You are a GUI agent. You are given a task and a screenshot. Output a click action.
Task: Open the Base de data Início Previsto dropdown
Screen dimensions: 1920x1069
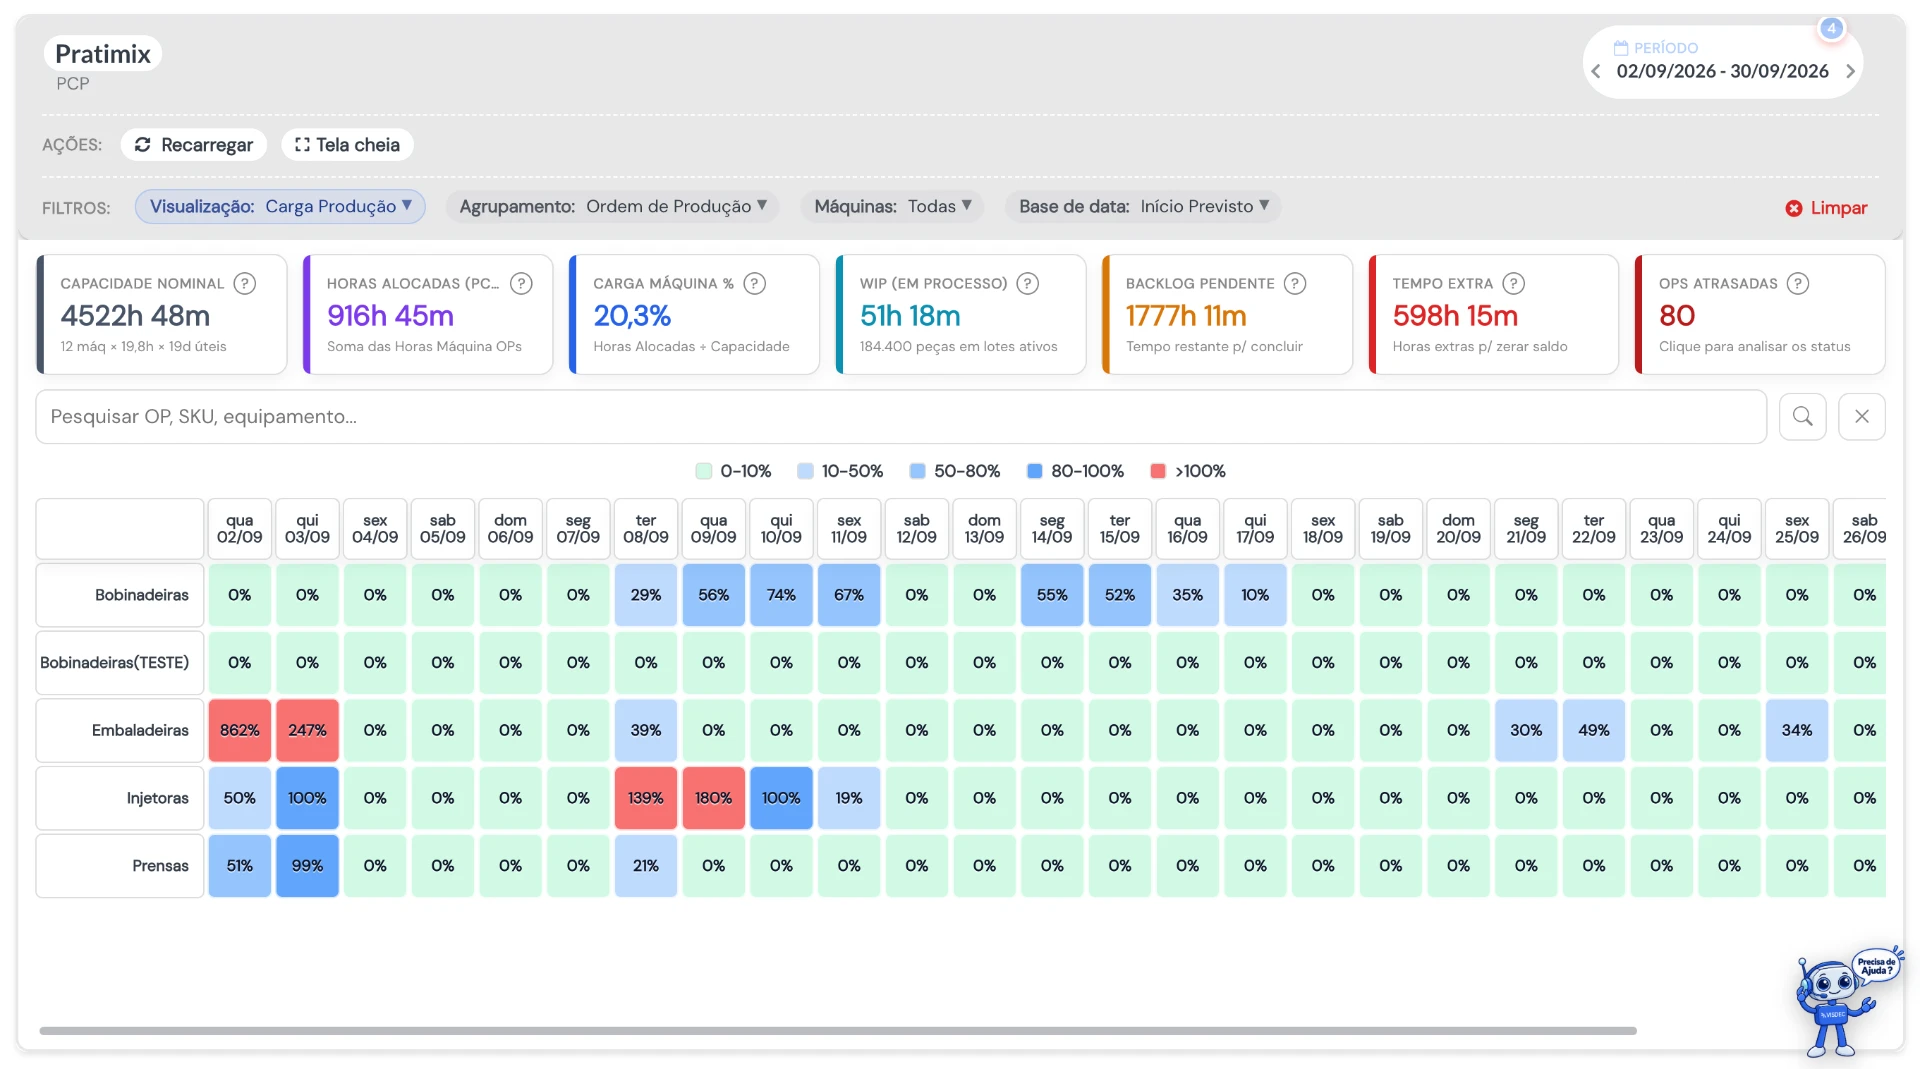click(1144, 207)
